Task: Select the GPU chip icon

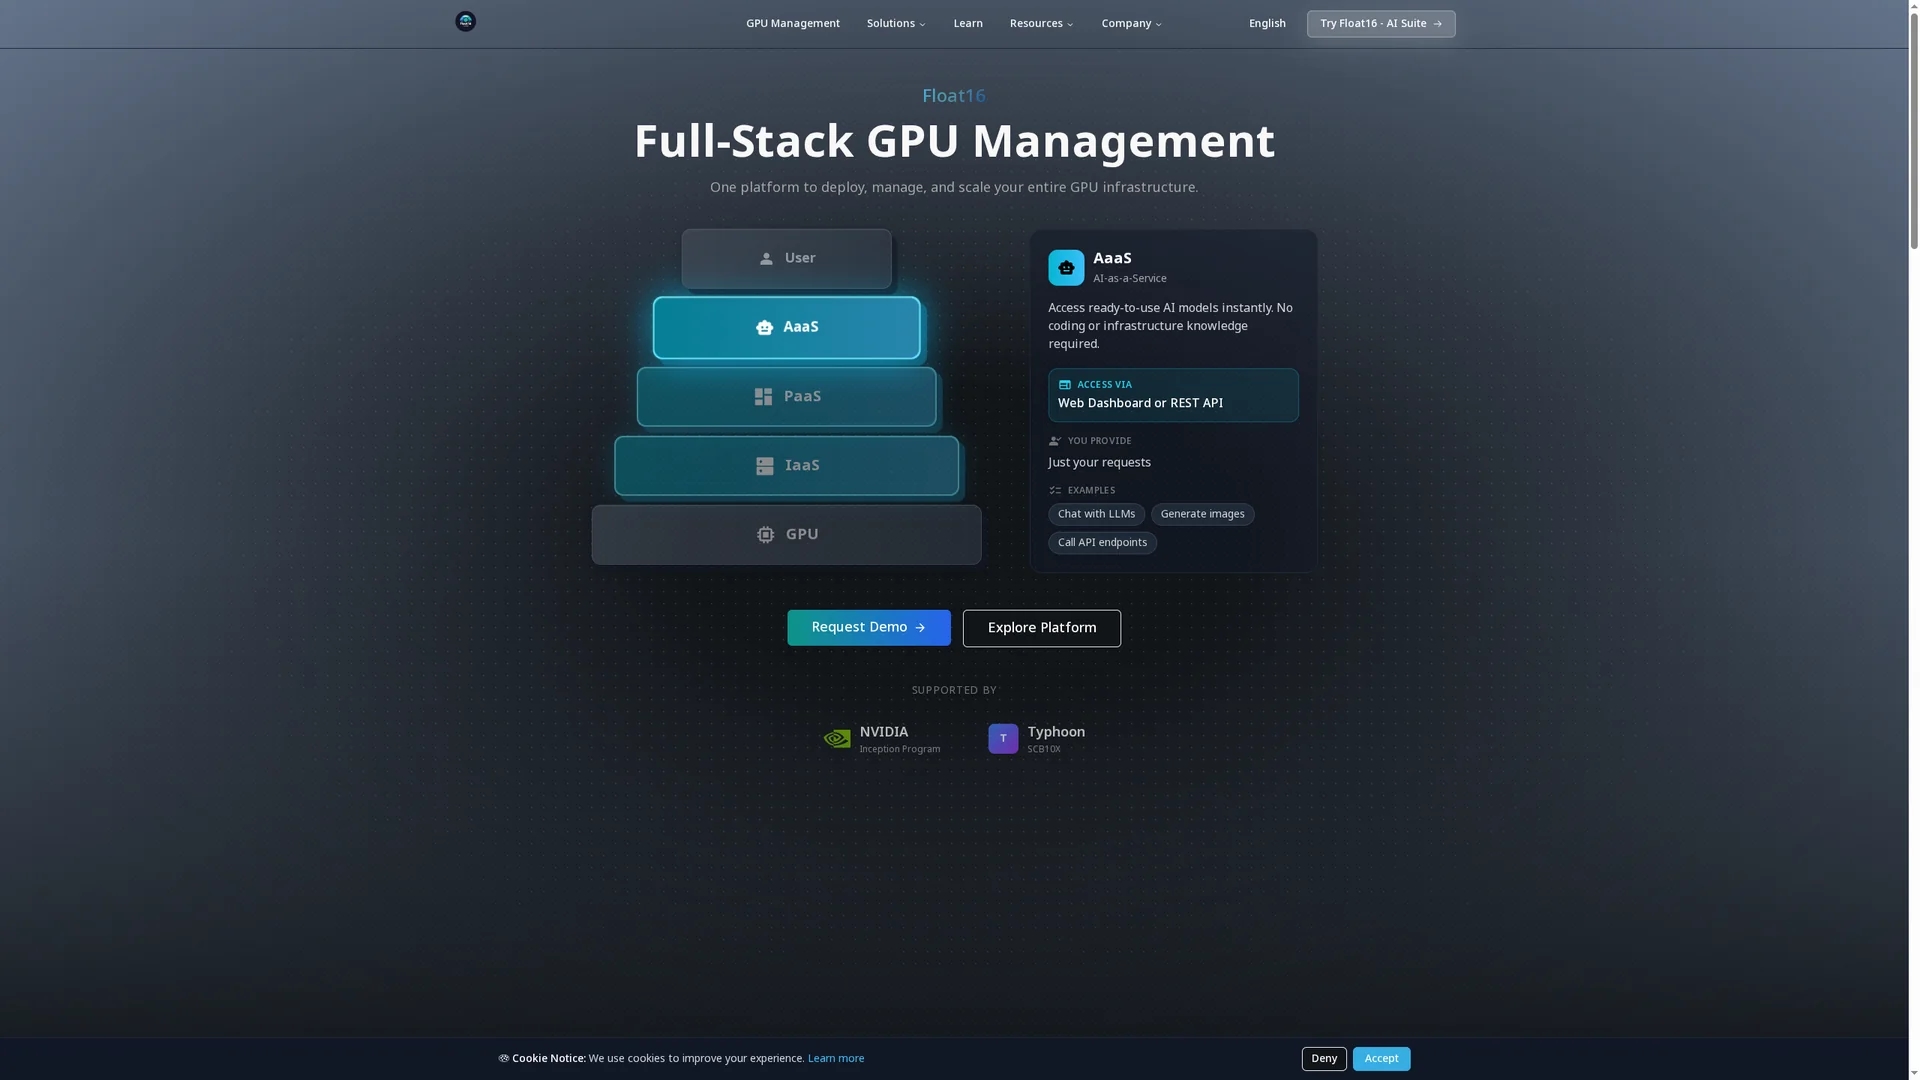Action: (766, 535)
